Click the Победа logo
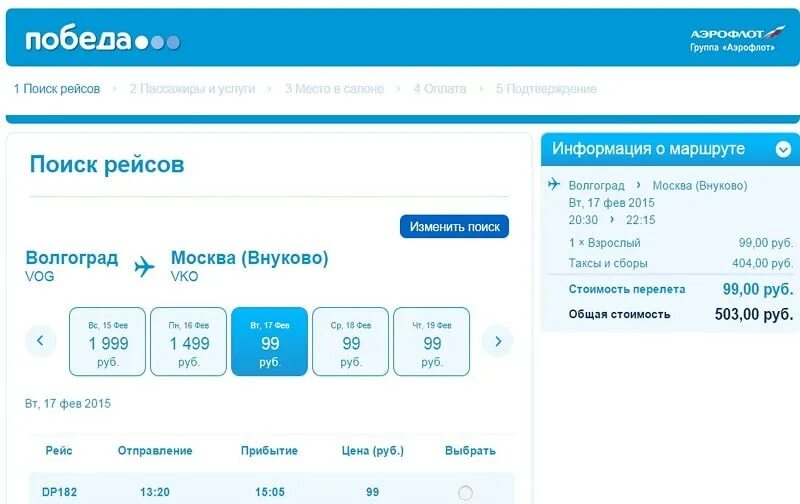Image resolution: width=800 pixels, height=504 pixels. tap(103, 39)
